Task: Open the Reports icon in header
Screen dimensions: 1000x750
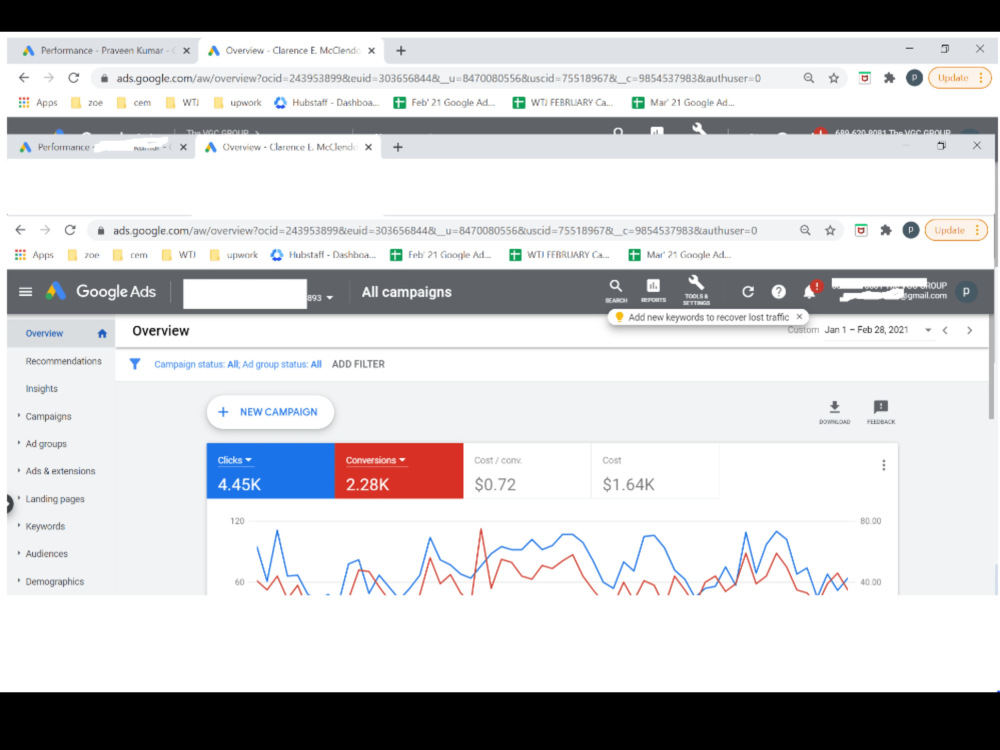Action: coord(653,290)
